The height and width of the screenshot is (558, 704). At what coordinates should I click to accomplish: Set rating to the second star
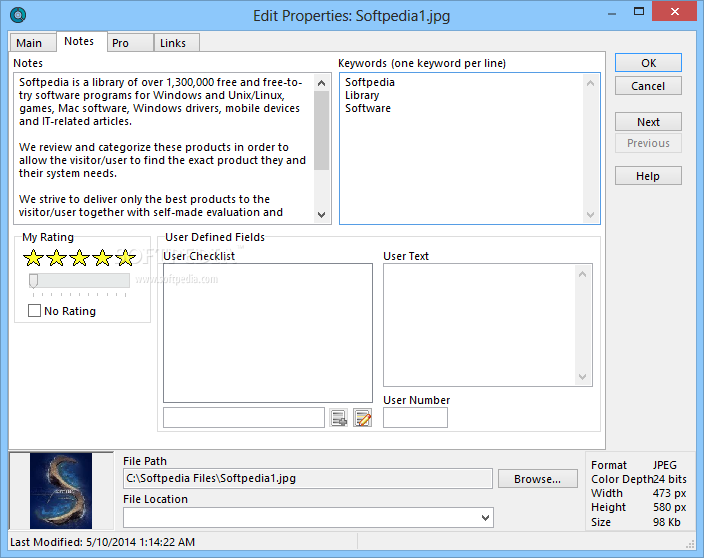coord(57,258)
